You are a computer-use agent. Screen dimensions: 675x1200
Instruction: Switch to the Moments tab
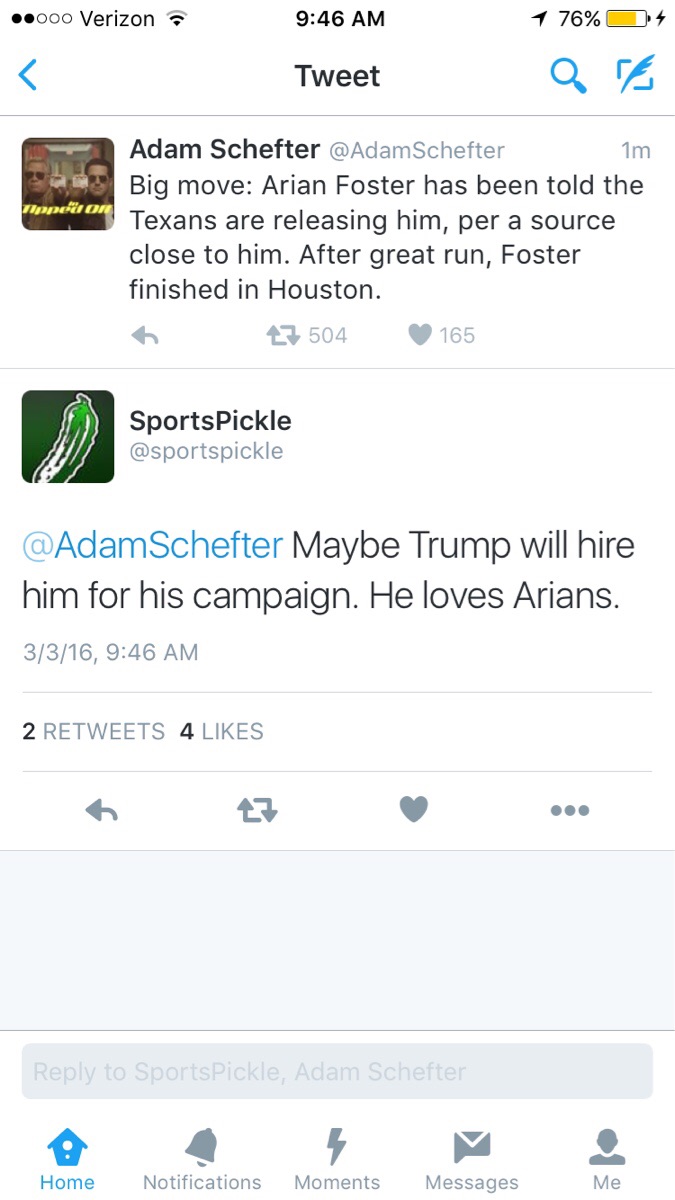tap(337, 1160)
